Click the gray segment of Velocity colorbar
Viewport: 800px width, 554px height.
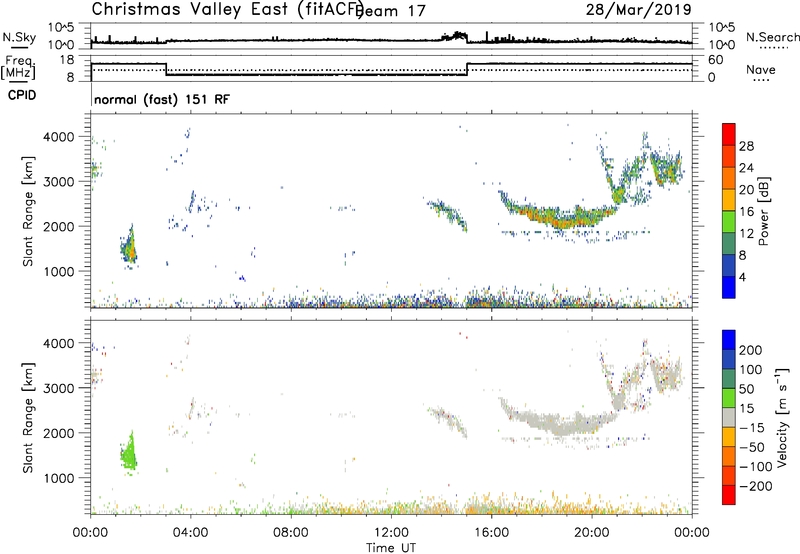(x=729, y=417)
